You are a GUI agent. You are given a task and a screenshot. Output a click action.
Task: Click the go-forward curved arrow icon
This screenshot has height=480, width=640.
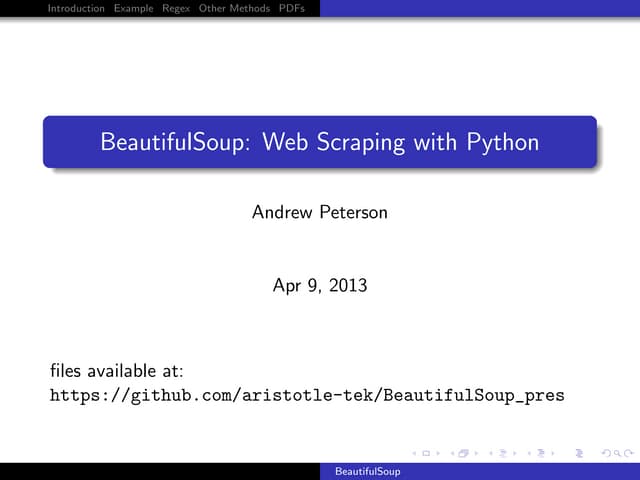point(624,453)
